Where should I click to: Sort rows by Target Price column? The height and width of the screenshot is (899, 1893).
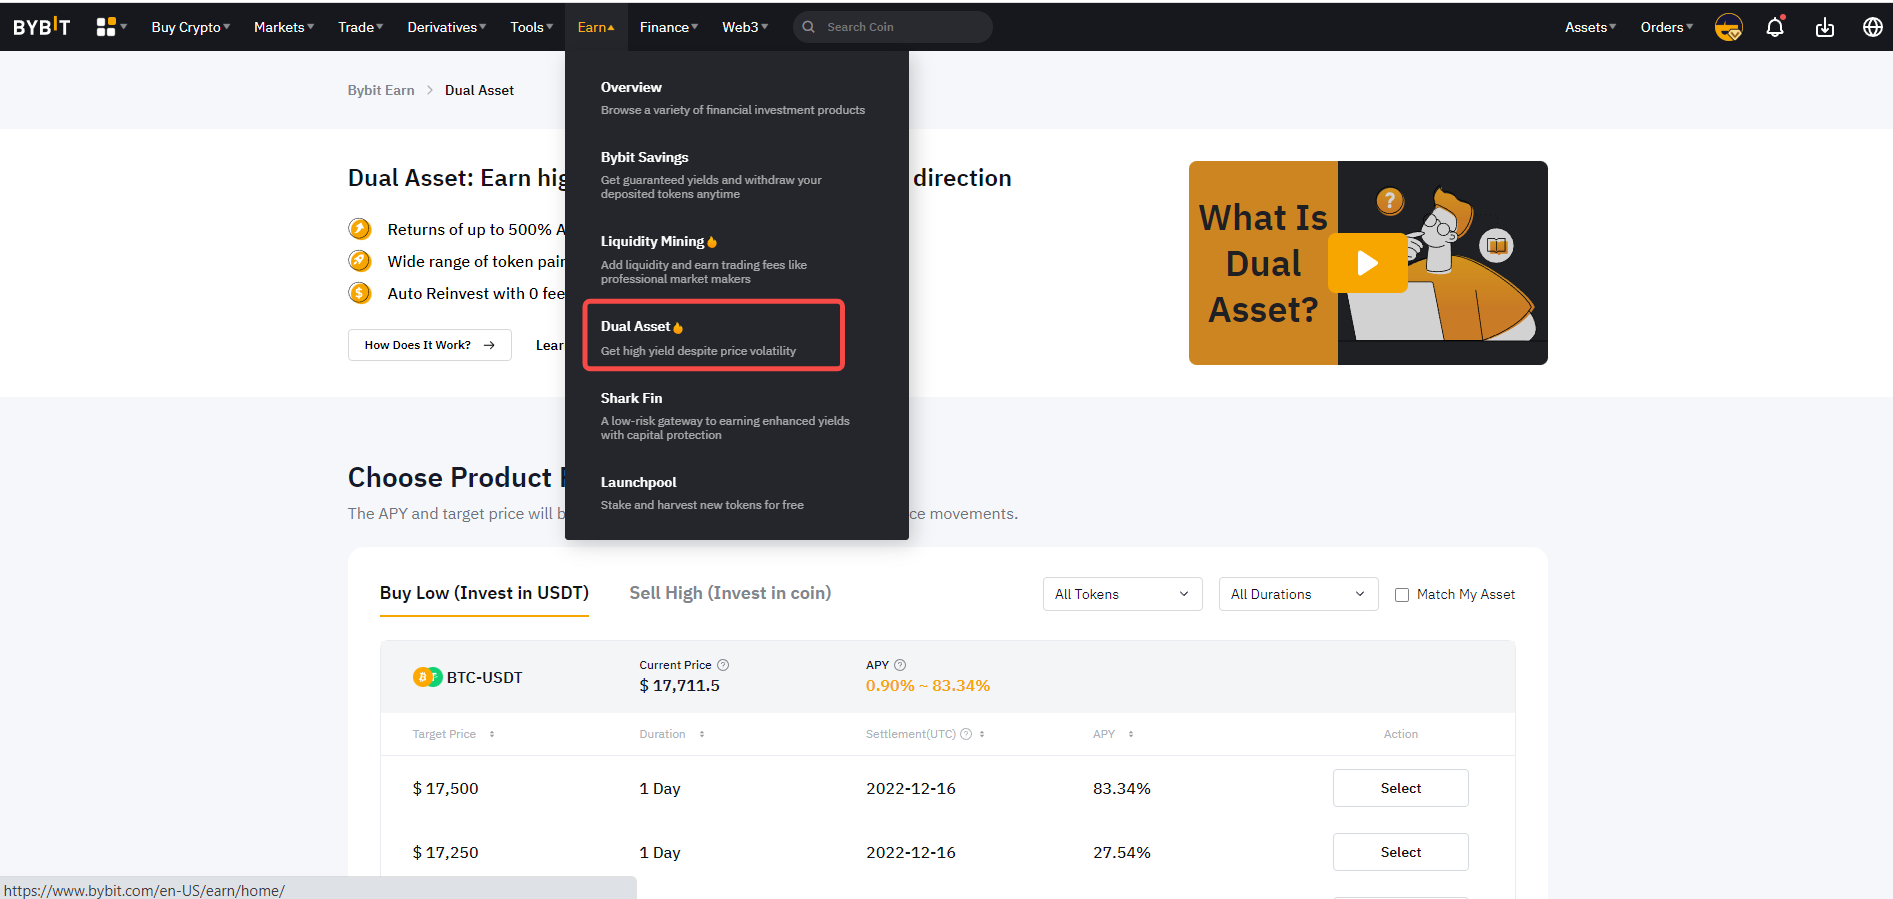491,734
